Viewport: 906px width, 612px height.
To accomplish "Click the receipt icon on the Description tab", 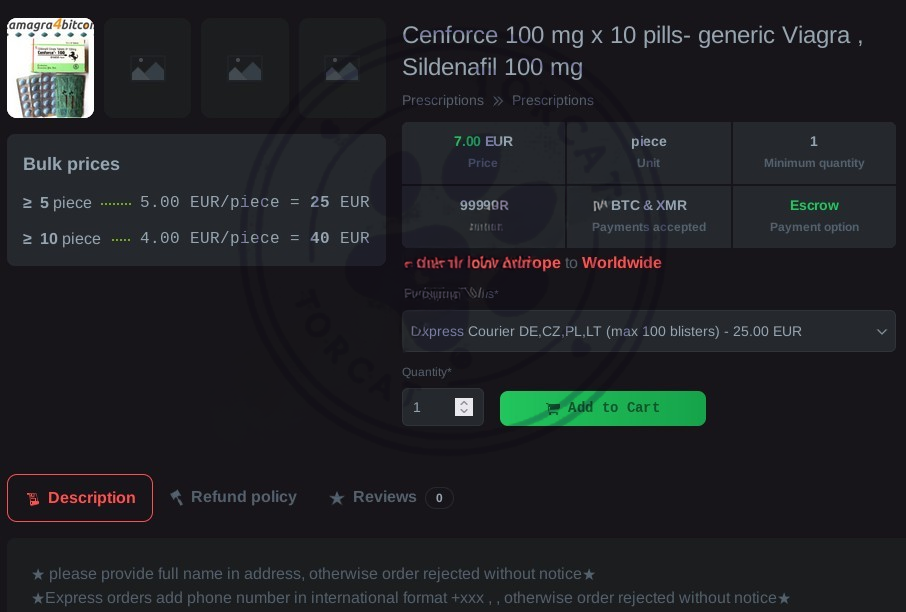I will click(33, 498).
